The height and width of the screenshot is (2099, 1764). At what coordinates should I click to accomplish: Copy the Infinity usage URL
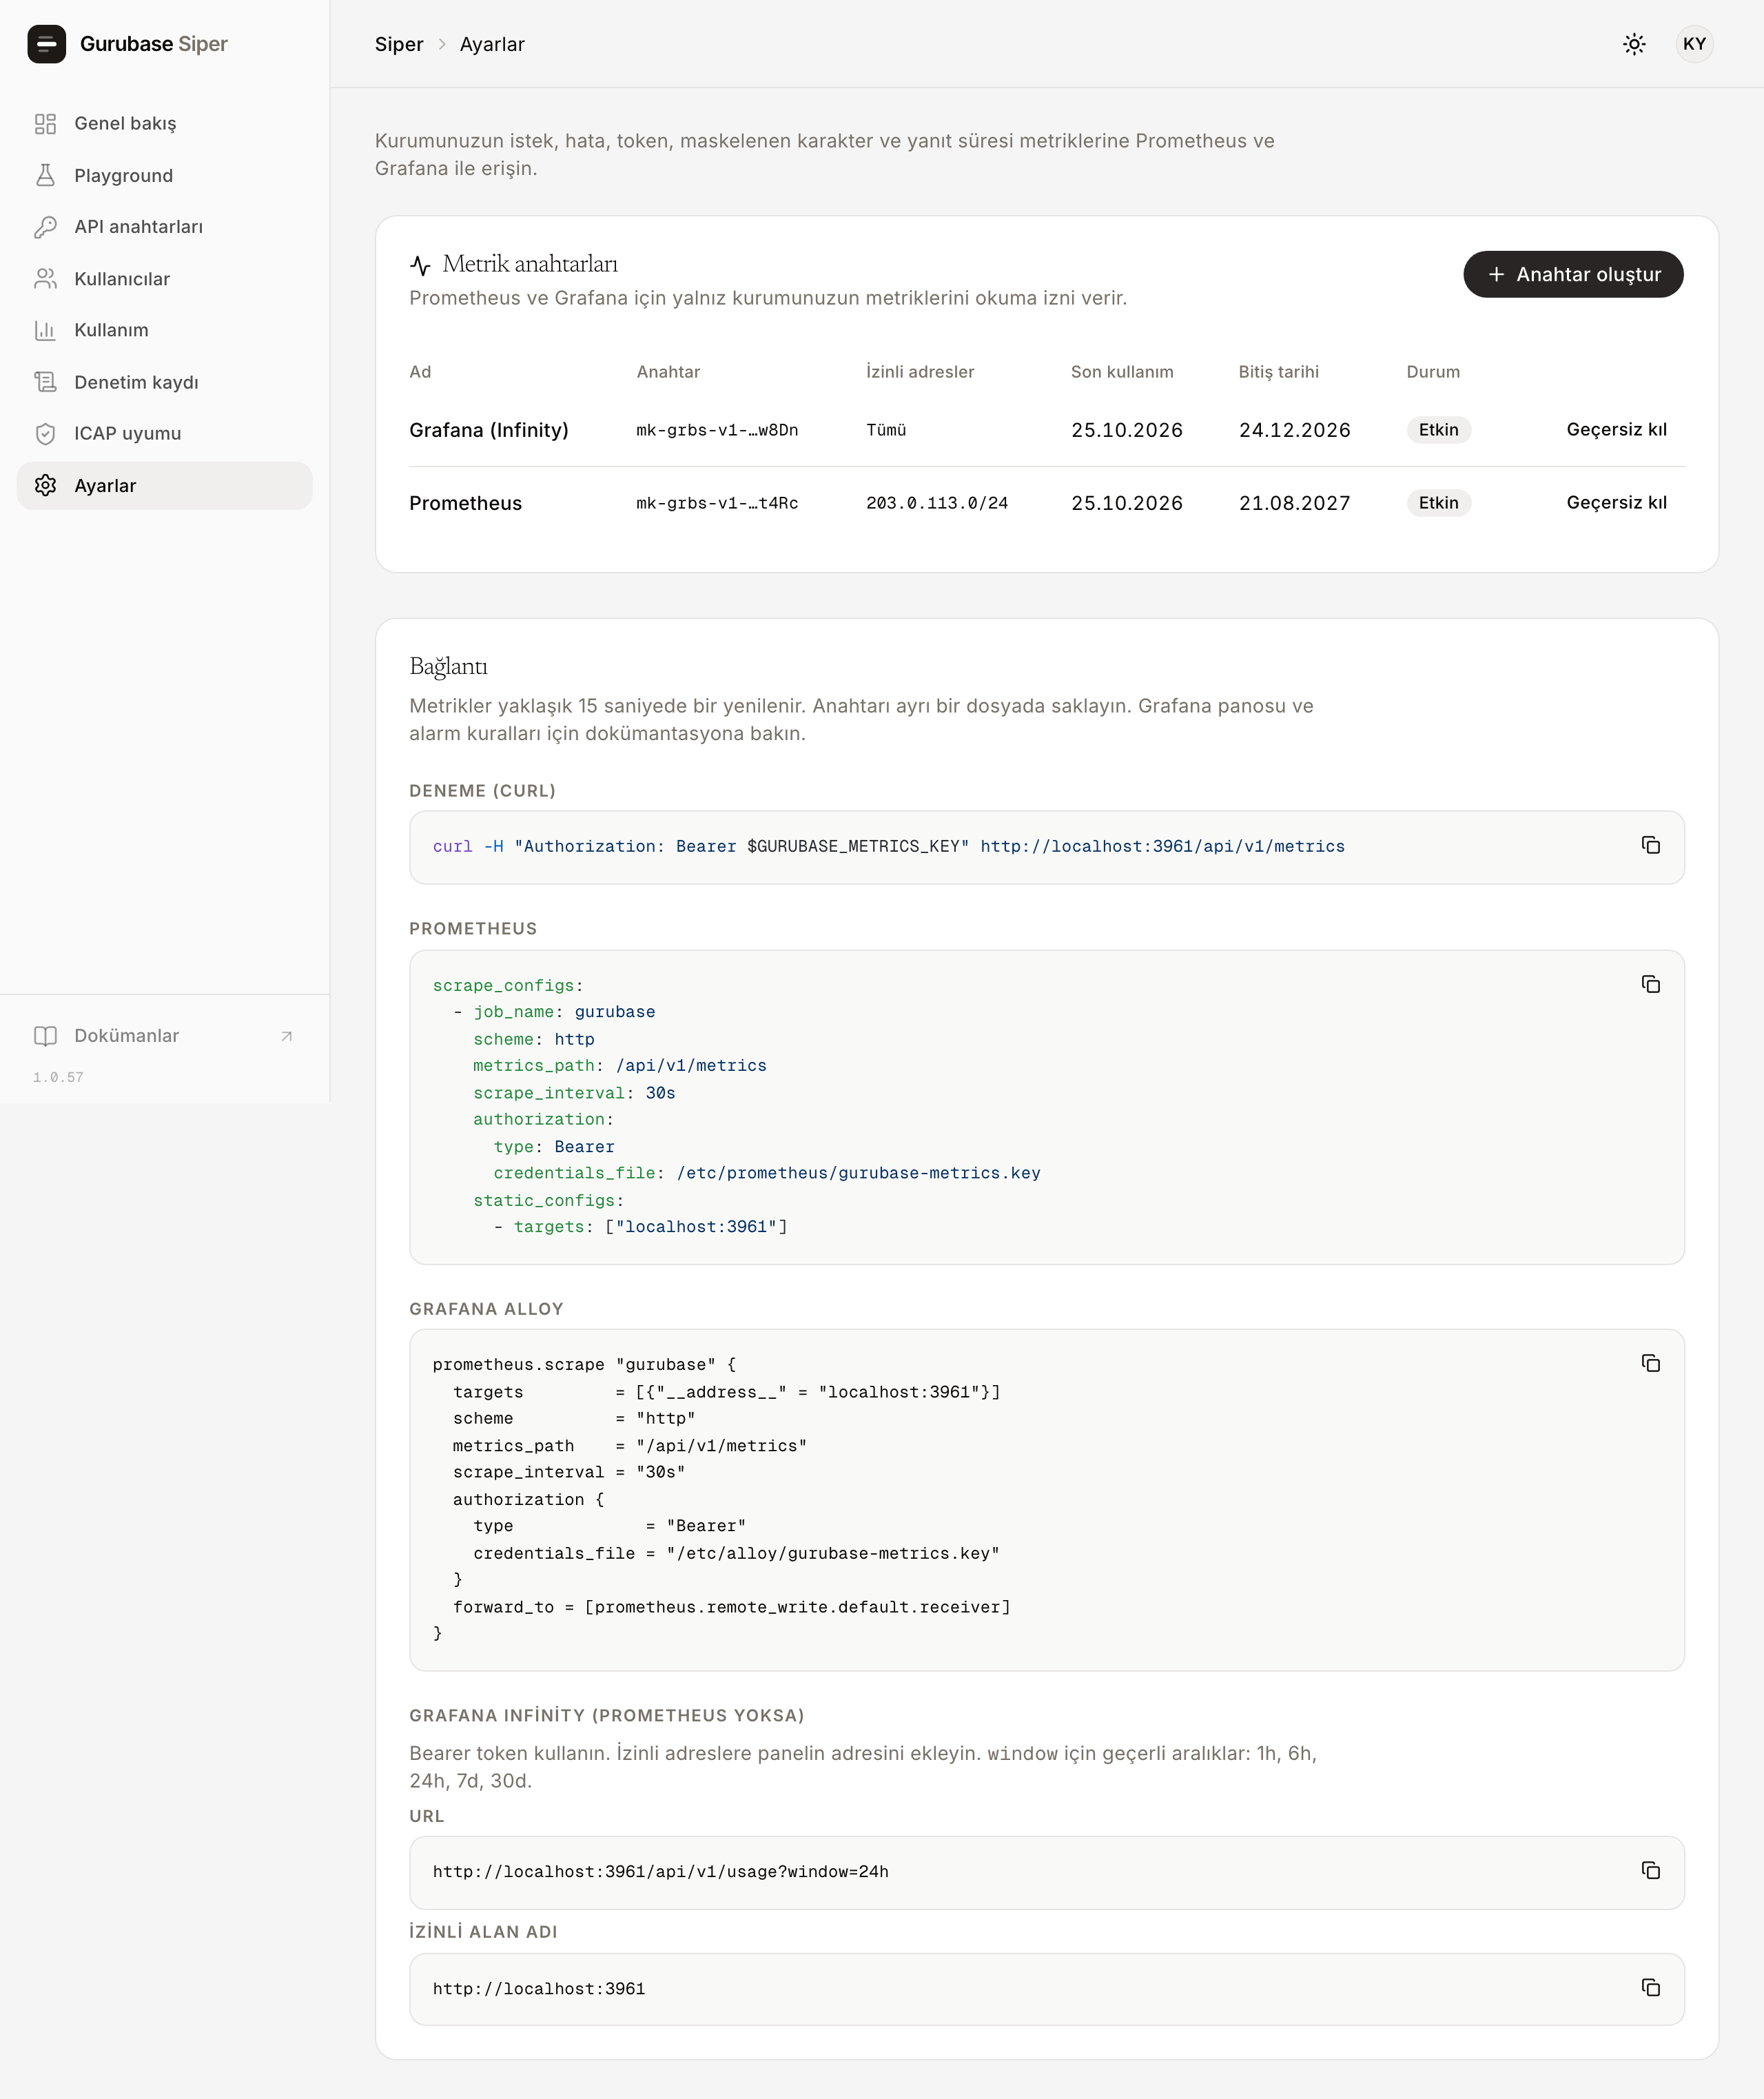pos(1651,1870)
